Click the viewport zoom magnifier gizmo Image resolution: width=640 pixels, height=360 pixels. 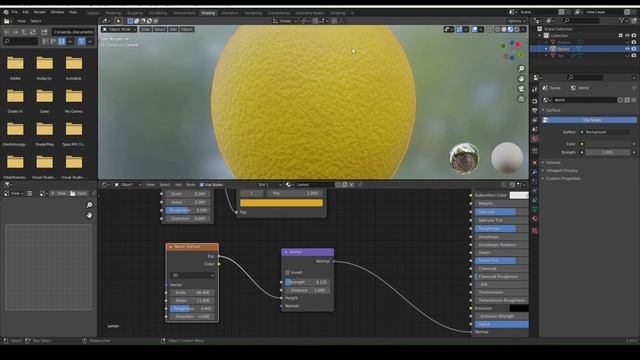tap(521, 68)
